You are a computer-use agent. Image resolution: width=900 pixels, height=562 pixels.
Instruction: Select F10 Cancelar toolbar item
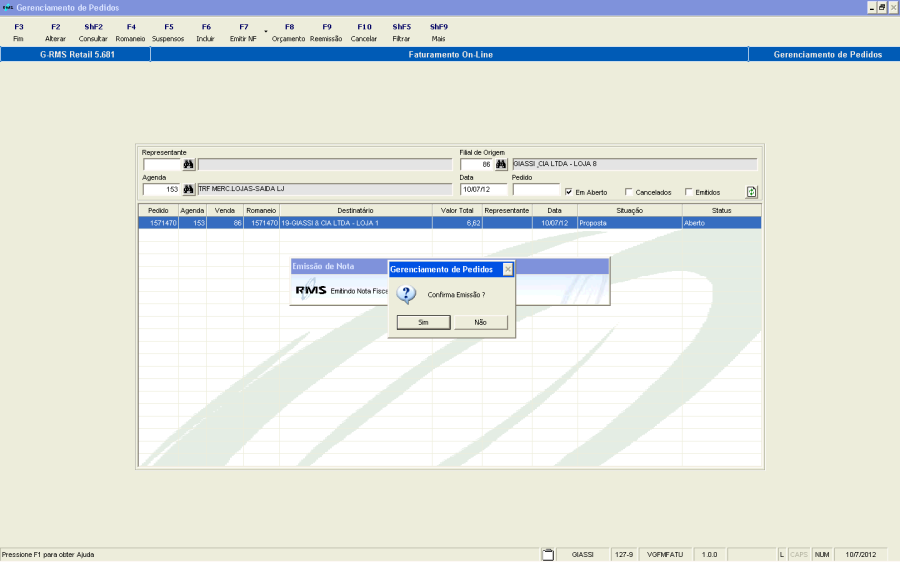tap(364, 33)
